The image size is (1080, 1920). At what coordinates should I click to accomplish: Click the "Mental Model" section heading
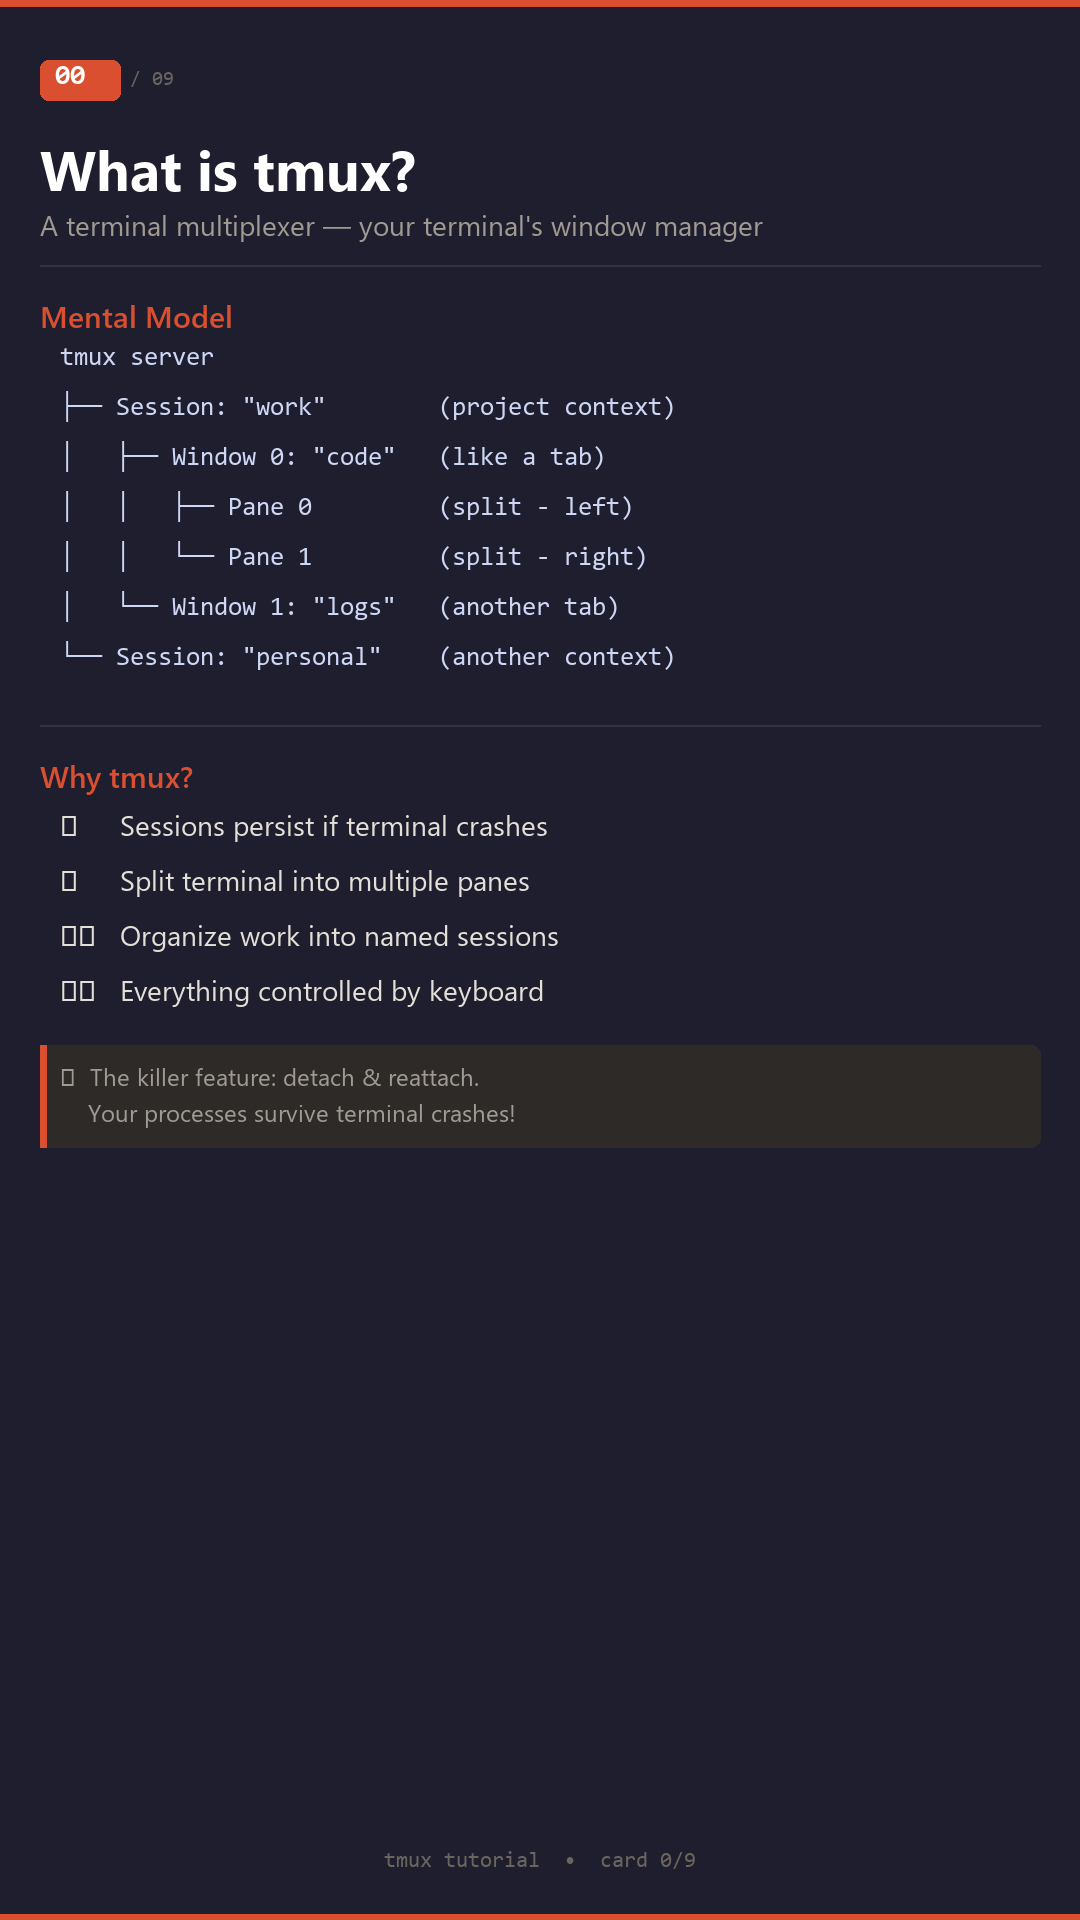[x=136, y=318]
